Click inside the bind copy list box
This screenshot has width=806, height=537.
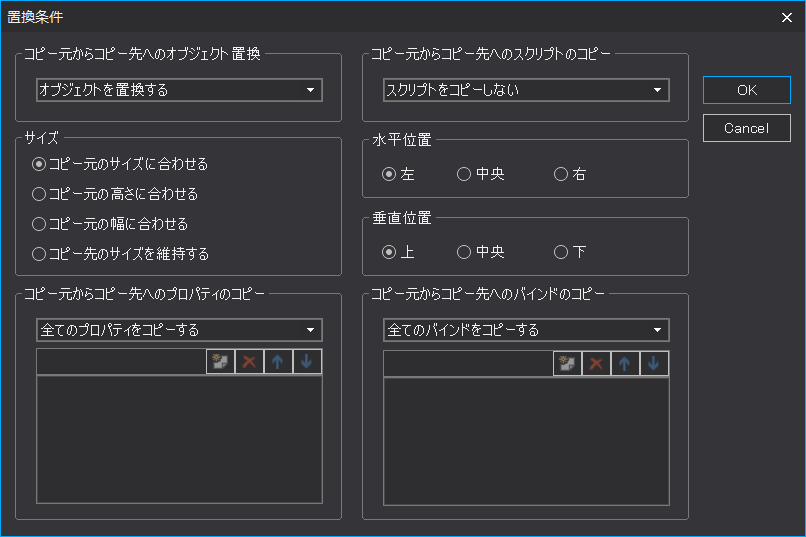526,441
